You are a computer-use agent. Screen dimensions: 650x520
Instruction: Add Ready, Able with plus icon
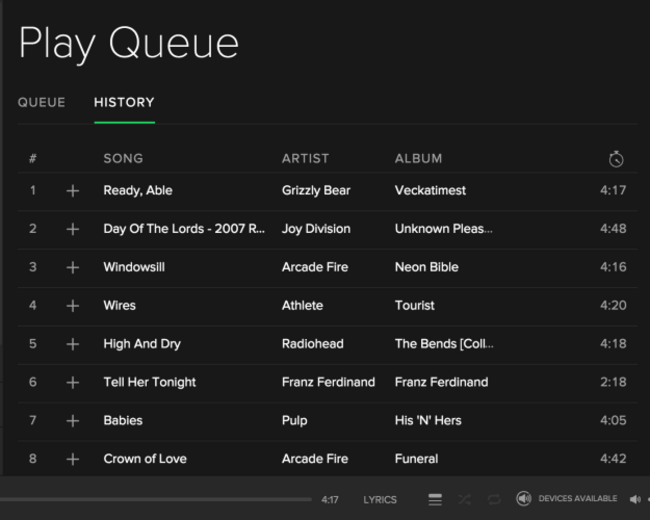73,191
